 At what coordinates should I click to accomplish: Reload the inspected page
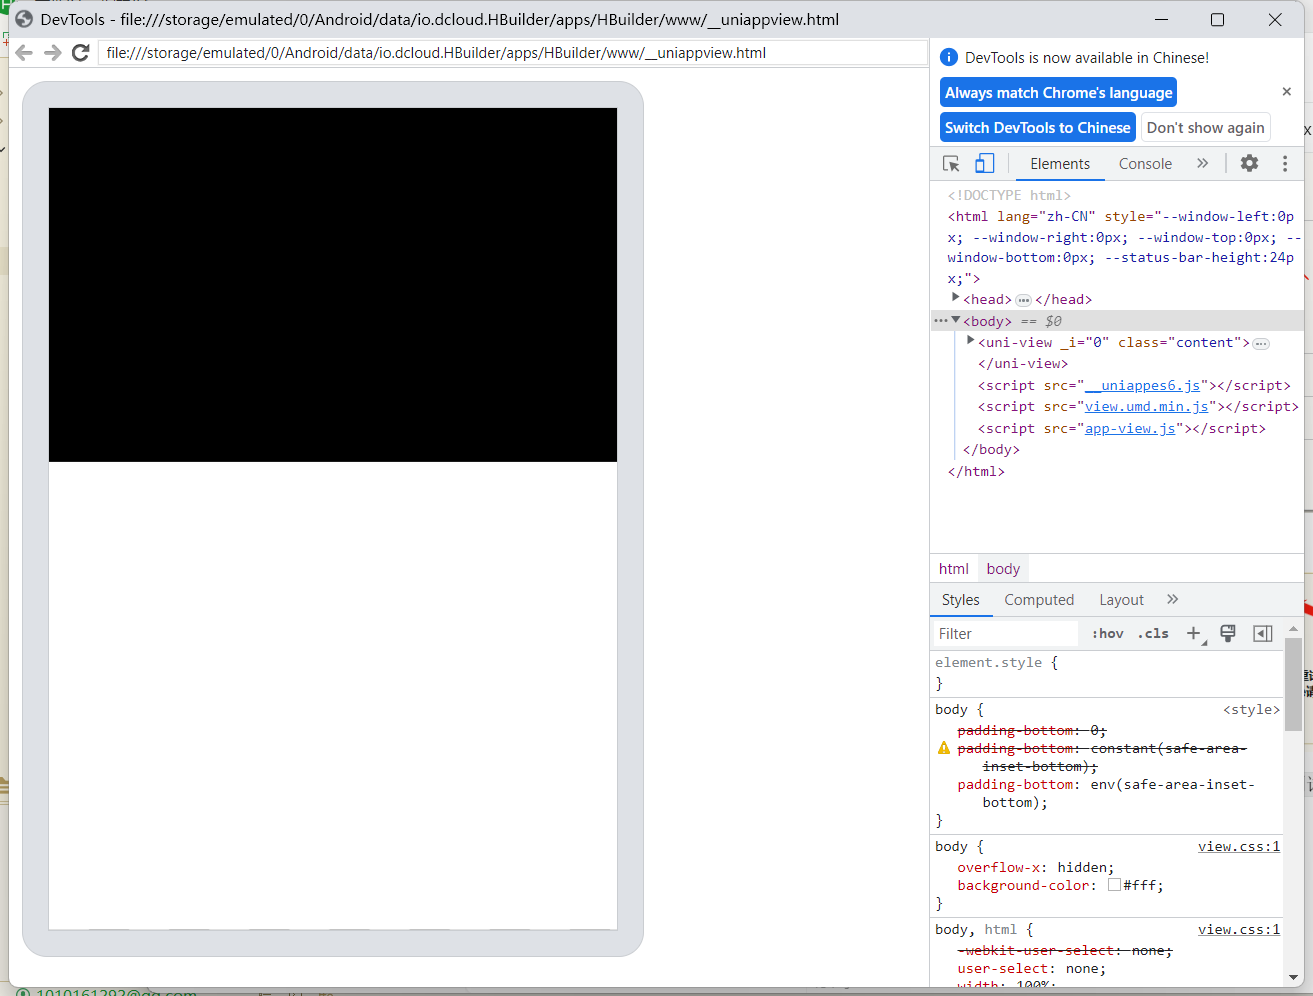(x=81, y=53)
